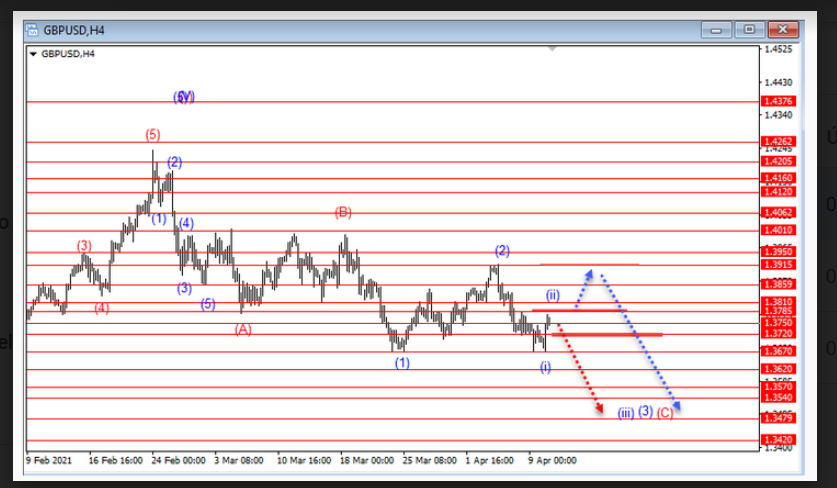Select the 1.3720 price tag on the axis
The height and width of the screenshot is (488, 837).
pos(778,333)
